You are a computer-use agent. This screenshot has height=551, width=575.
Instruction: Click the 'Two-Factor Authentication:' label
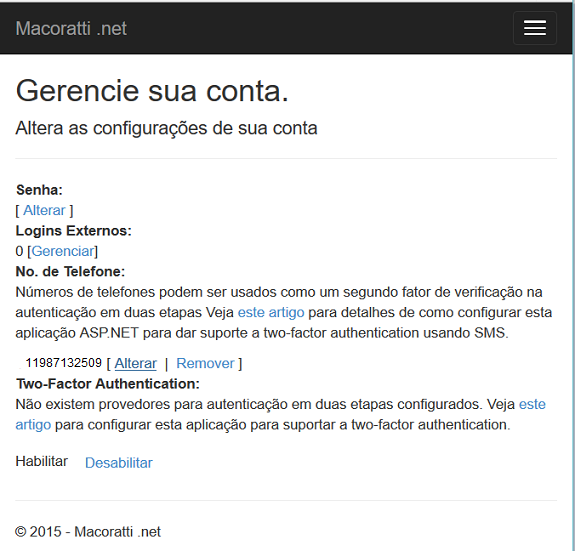[108, 384]
